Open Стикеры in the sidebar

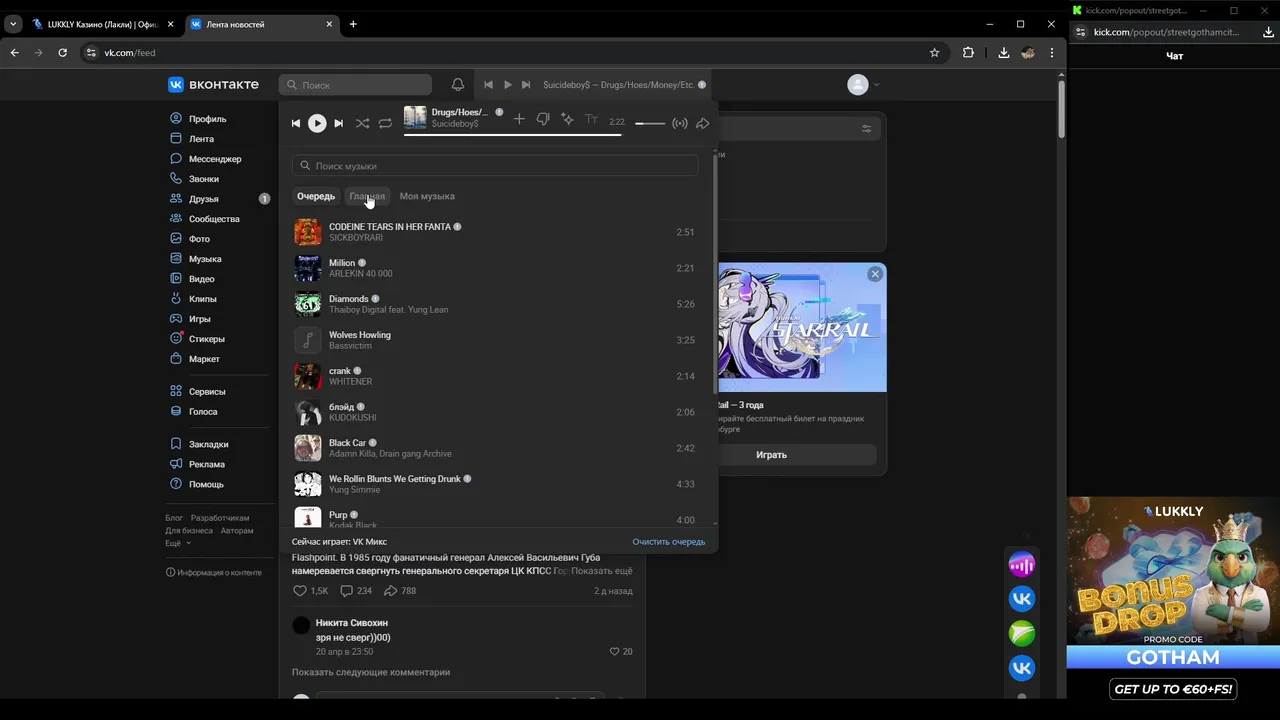click(x=206, y=339)
